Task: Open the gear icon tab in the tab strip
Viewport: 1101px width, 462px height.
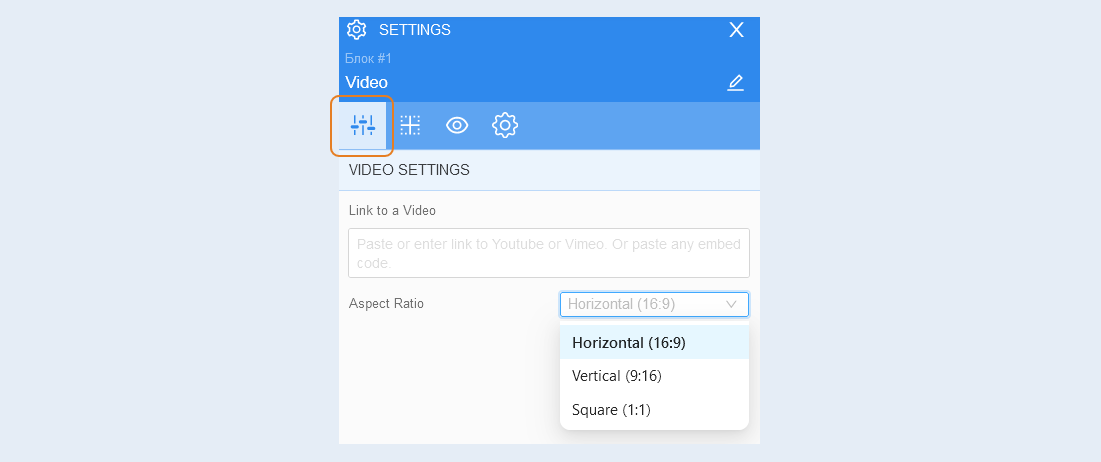Action: point(505,126)
